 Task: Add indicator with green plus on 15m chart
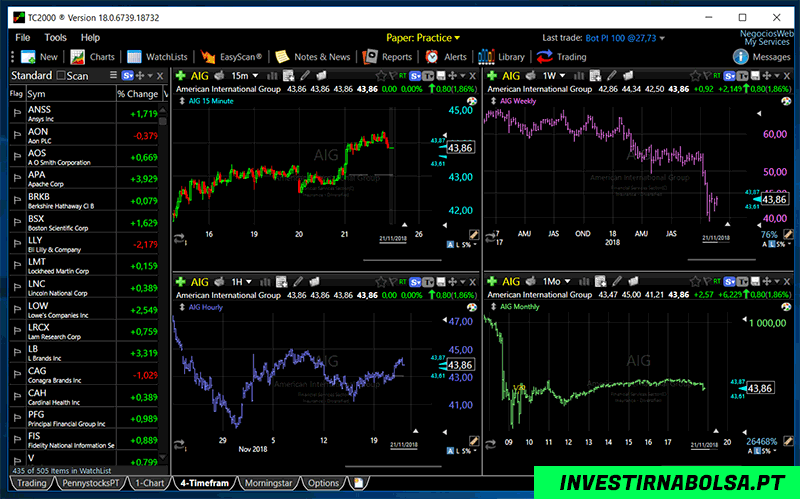180,76
